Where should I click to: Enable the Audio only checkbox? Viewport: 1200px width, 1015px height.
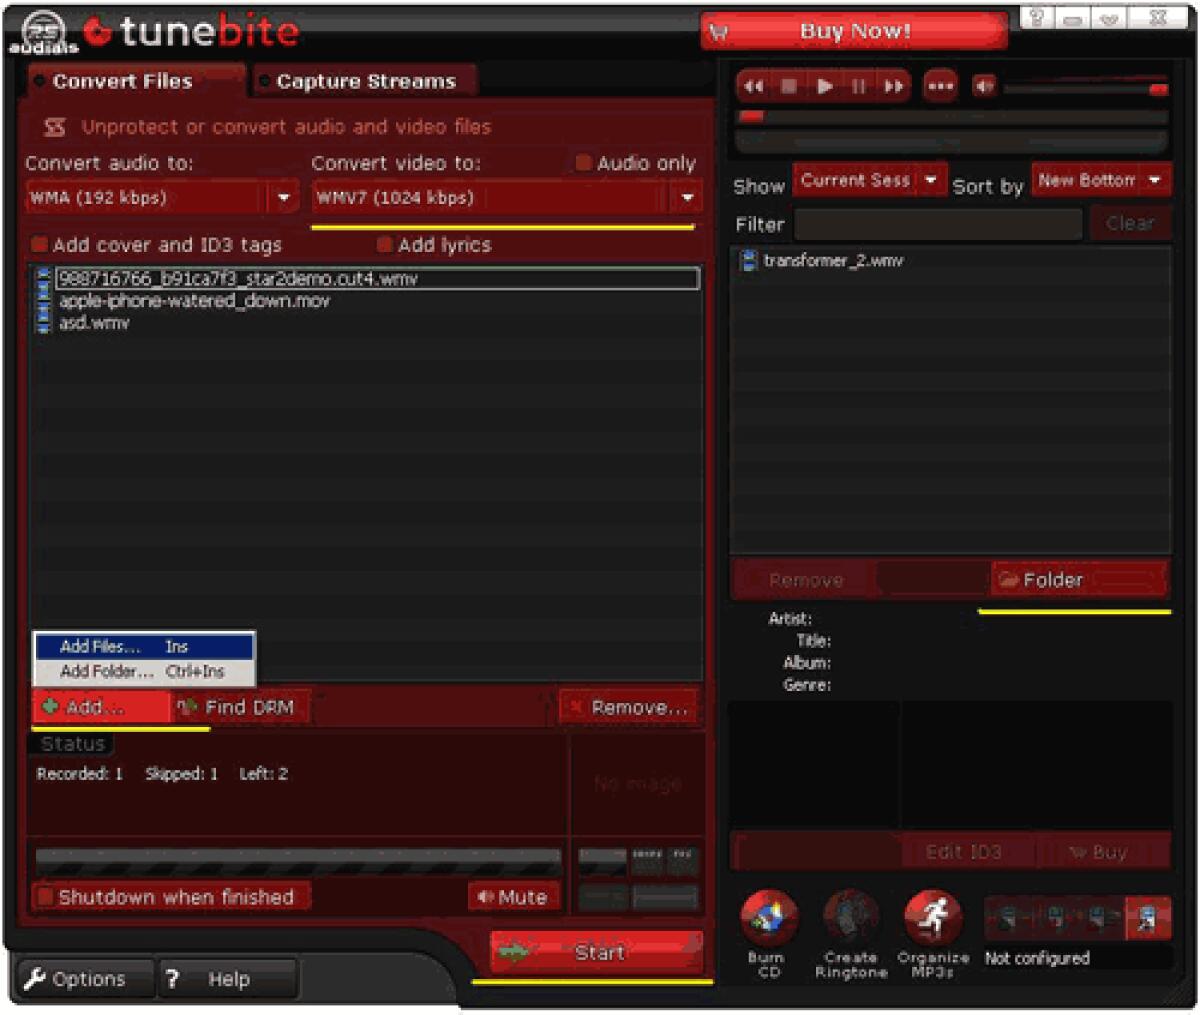point(583,163)
